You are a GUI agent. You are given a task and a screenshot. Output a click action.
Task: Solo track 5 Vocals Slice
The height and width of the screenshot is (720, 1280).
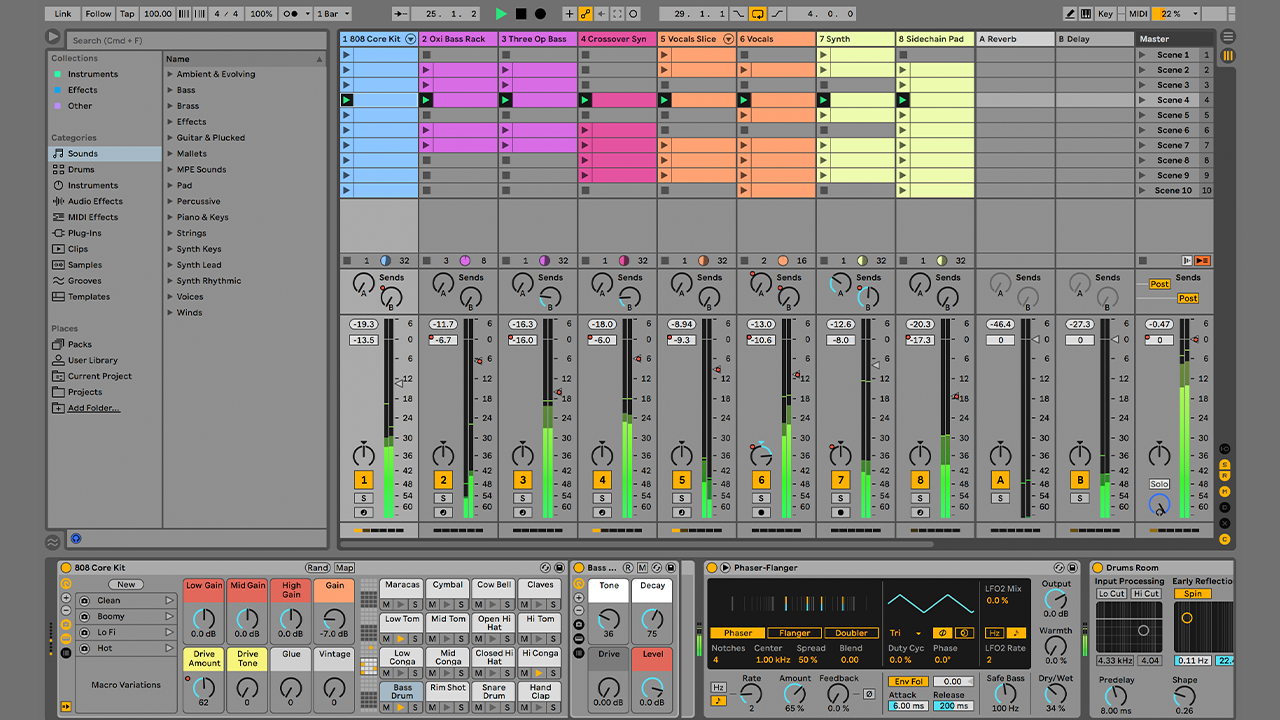681,498
